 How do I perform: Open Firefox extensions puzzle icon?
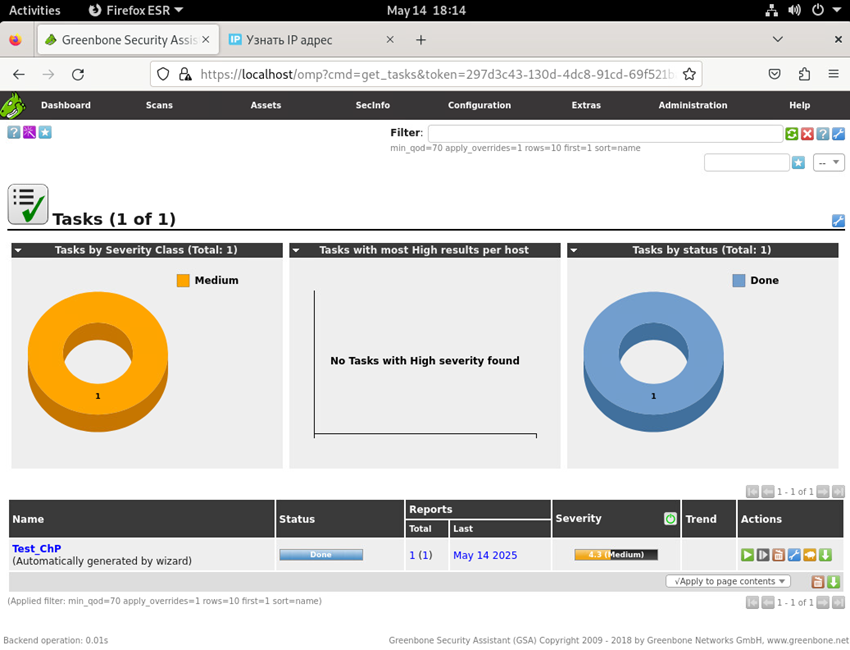[x=804, y=74]
